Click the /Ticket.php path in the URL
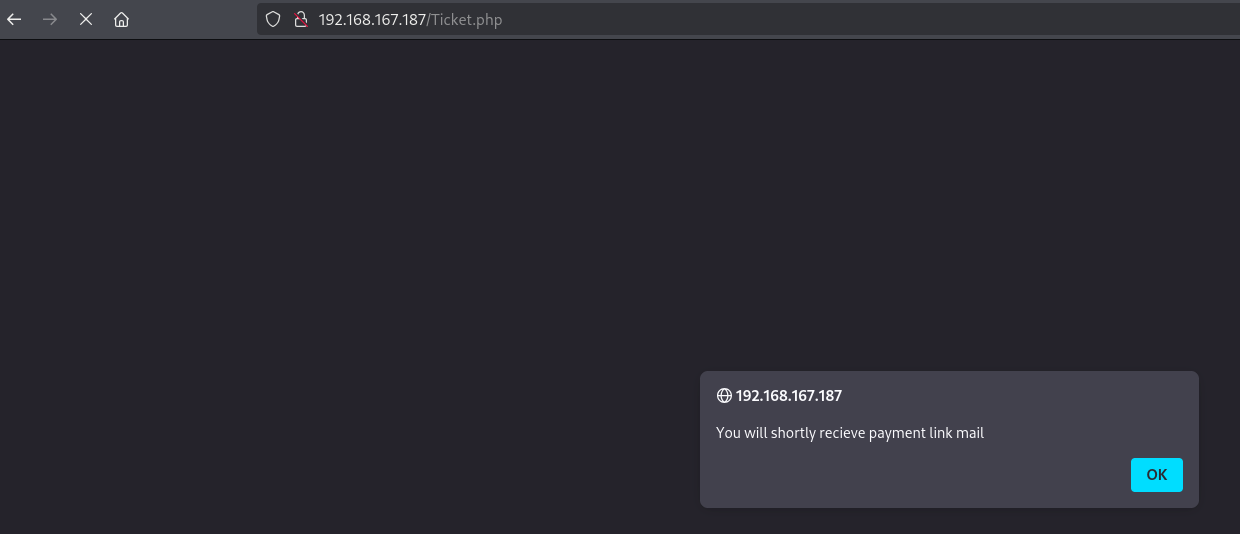 pyautogui.click(x=464, y=19)
